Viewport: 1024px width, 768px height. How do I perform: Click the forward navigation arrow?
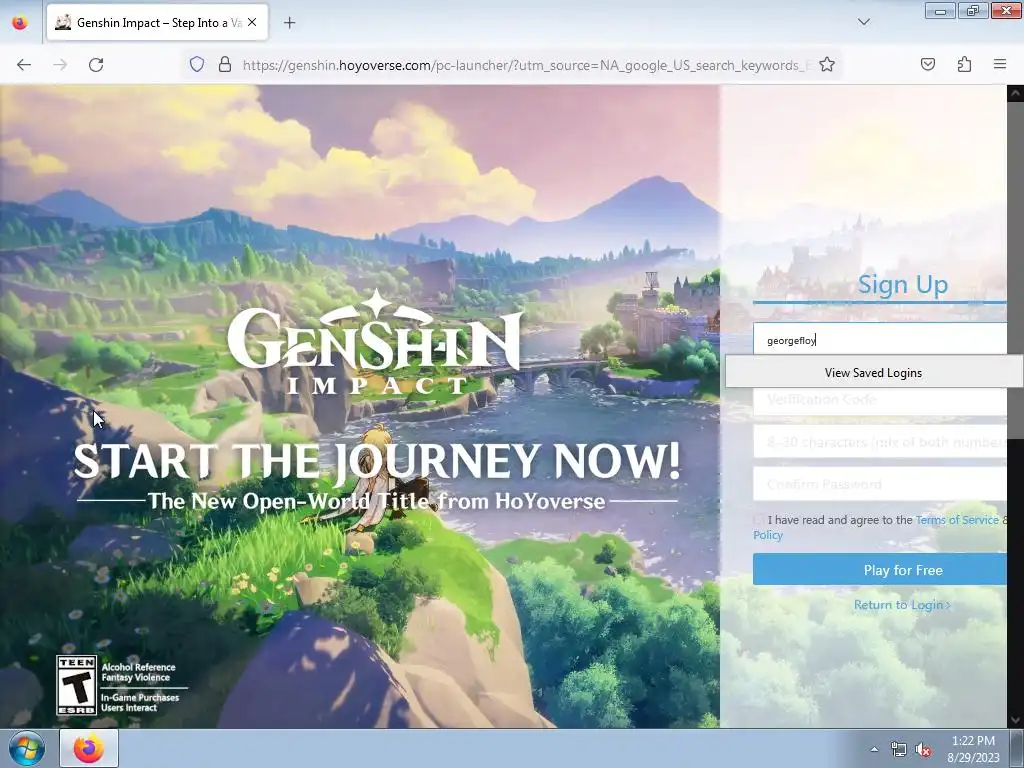point(60,65)
